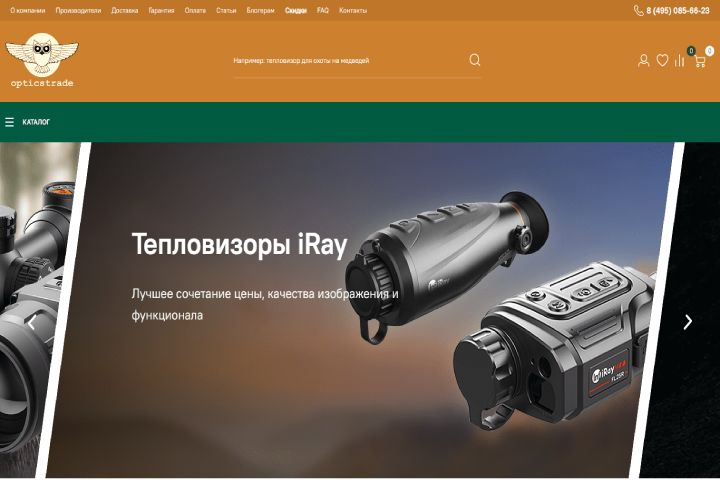Open the hamburger catalog menu icon
The image size is (720, 480).
(x=9, y=122)
